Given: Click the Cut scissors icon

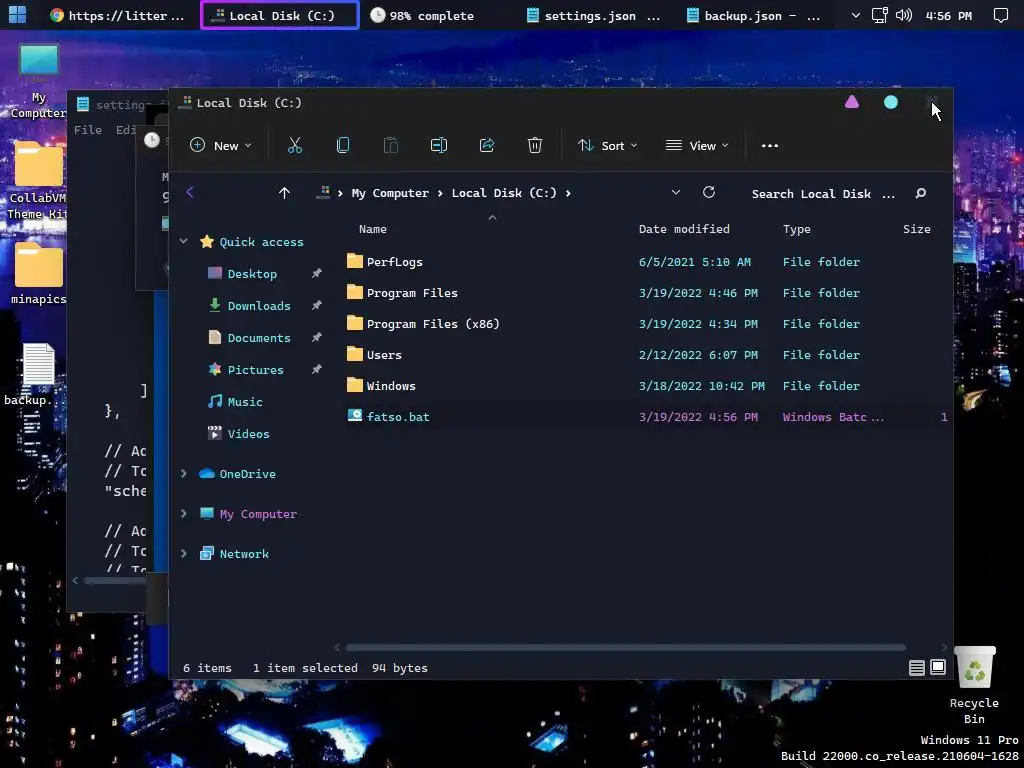Looking at the screenshot, I should pyautogui.click(x=295, y=145).
